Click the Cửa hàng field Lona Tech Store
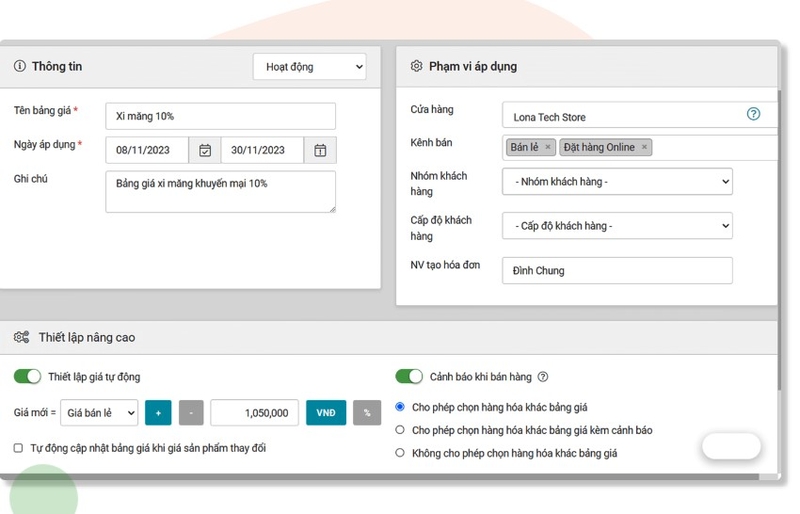This screenshot has height=514, width=800. (640, 114)
